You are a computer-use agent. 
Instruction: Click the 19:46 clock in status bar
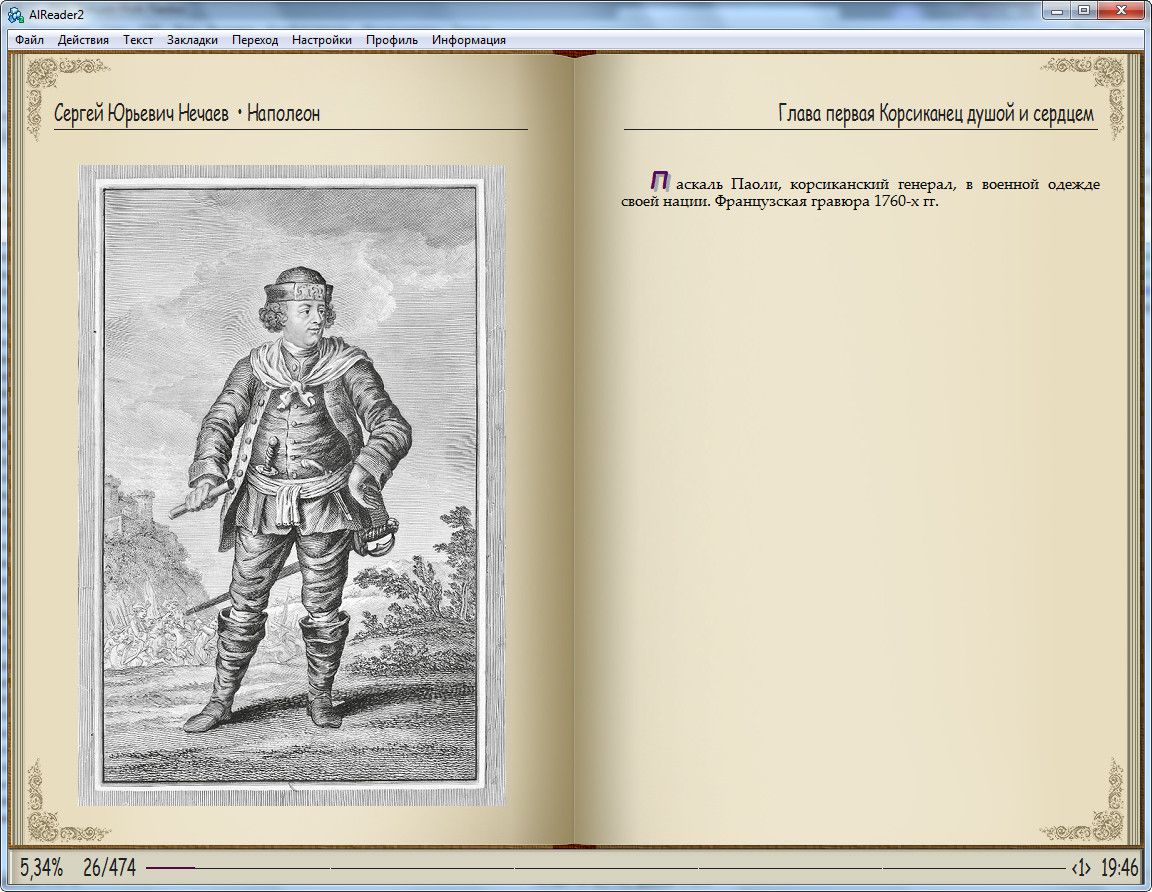click(1119, 867)
